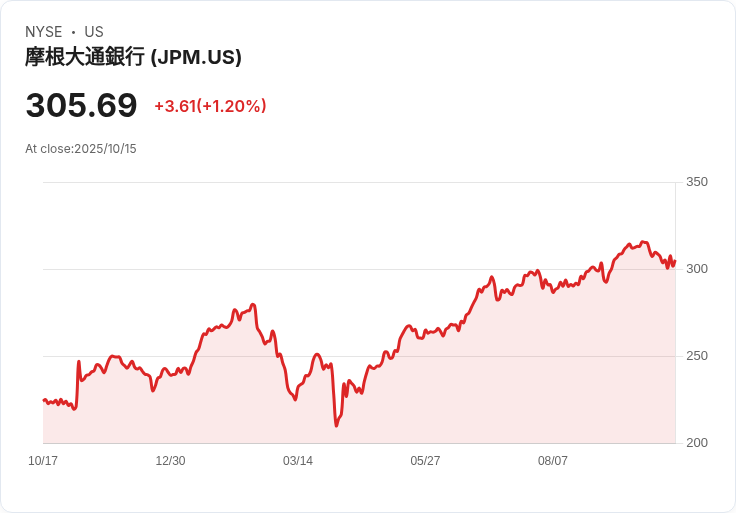Click the 03/14 date label

coord(298,461)
